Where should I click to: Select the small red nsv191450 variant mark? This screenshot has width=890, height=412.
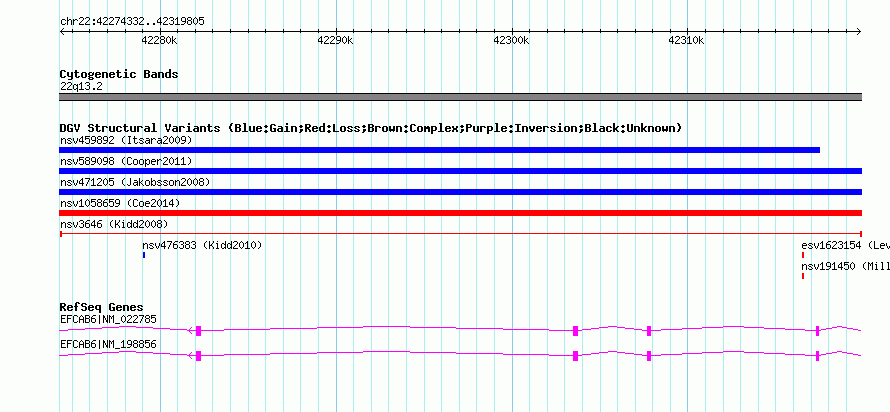click(803, 276)
